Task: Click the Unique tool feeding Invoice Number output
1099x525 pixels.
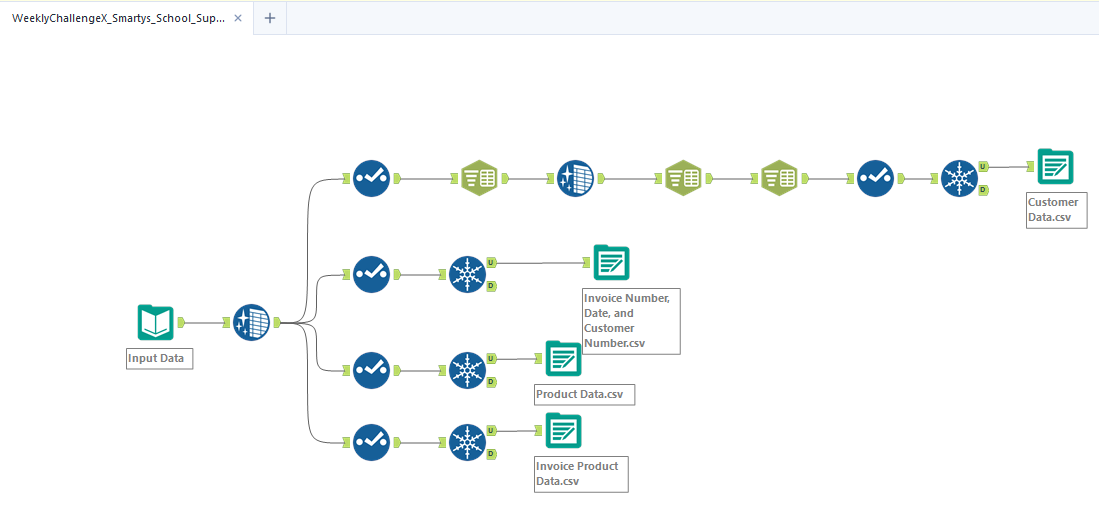Action: coord(466,274)
